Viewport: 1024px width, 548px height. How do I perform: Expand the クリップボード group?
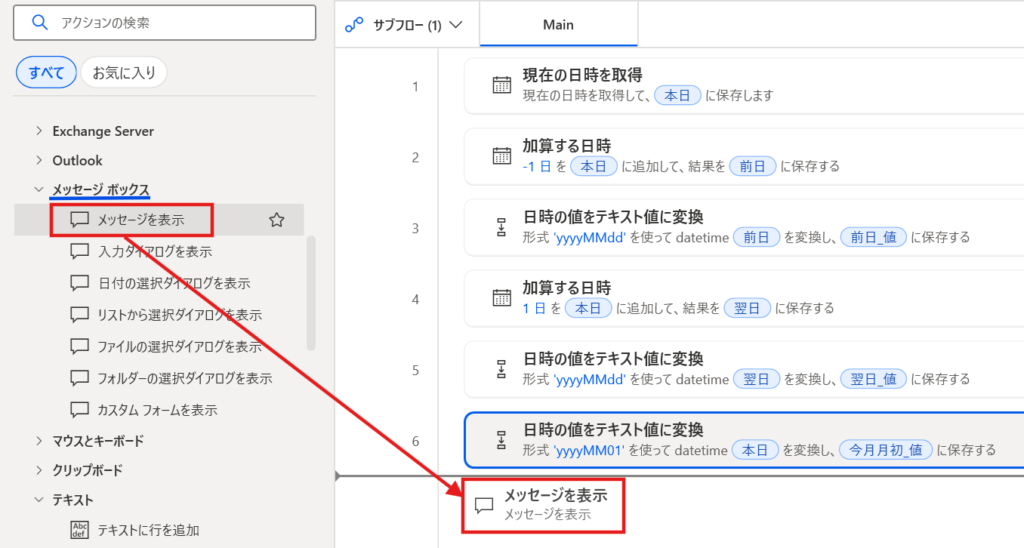[x=39, y=470]
